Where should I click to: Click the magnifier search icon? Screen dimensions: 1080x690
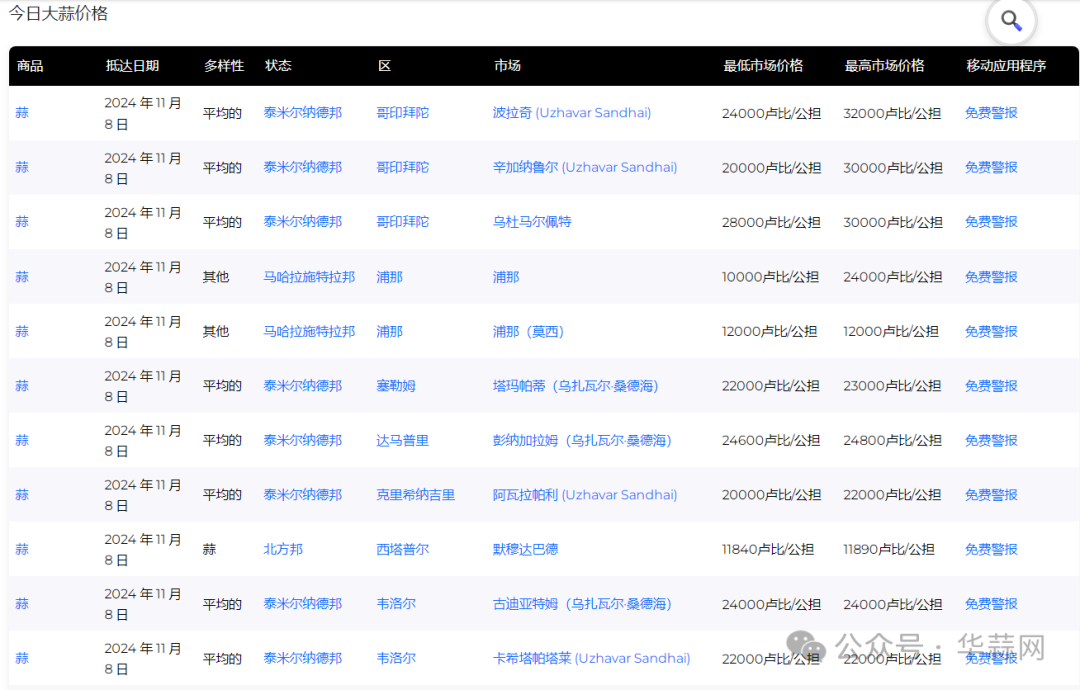coord(1010,21)
